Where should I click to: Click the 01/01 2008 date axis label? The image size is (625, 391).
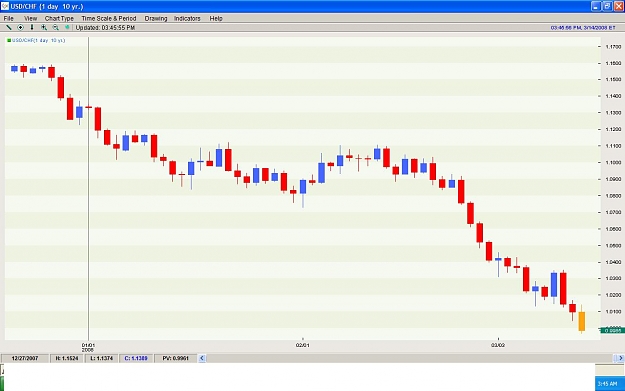pyautogui.click(x=88, y=347)
